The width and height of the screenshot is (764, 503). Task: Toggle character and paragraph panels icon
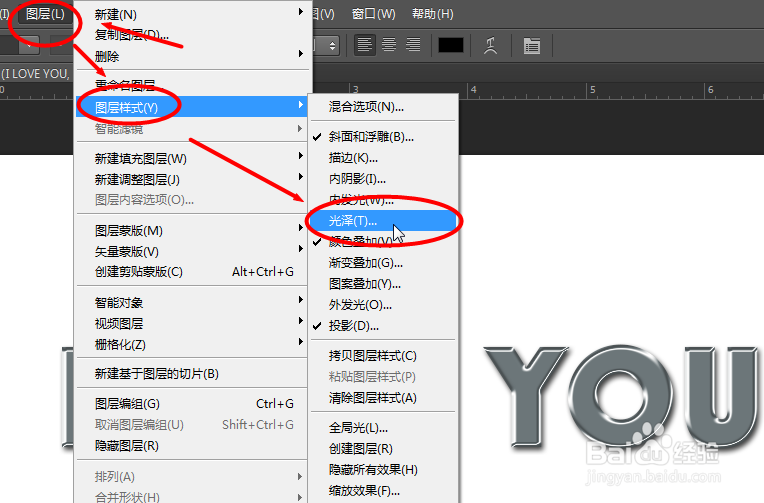[x=532, y=46]
